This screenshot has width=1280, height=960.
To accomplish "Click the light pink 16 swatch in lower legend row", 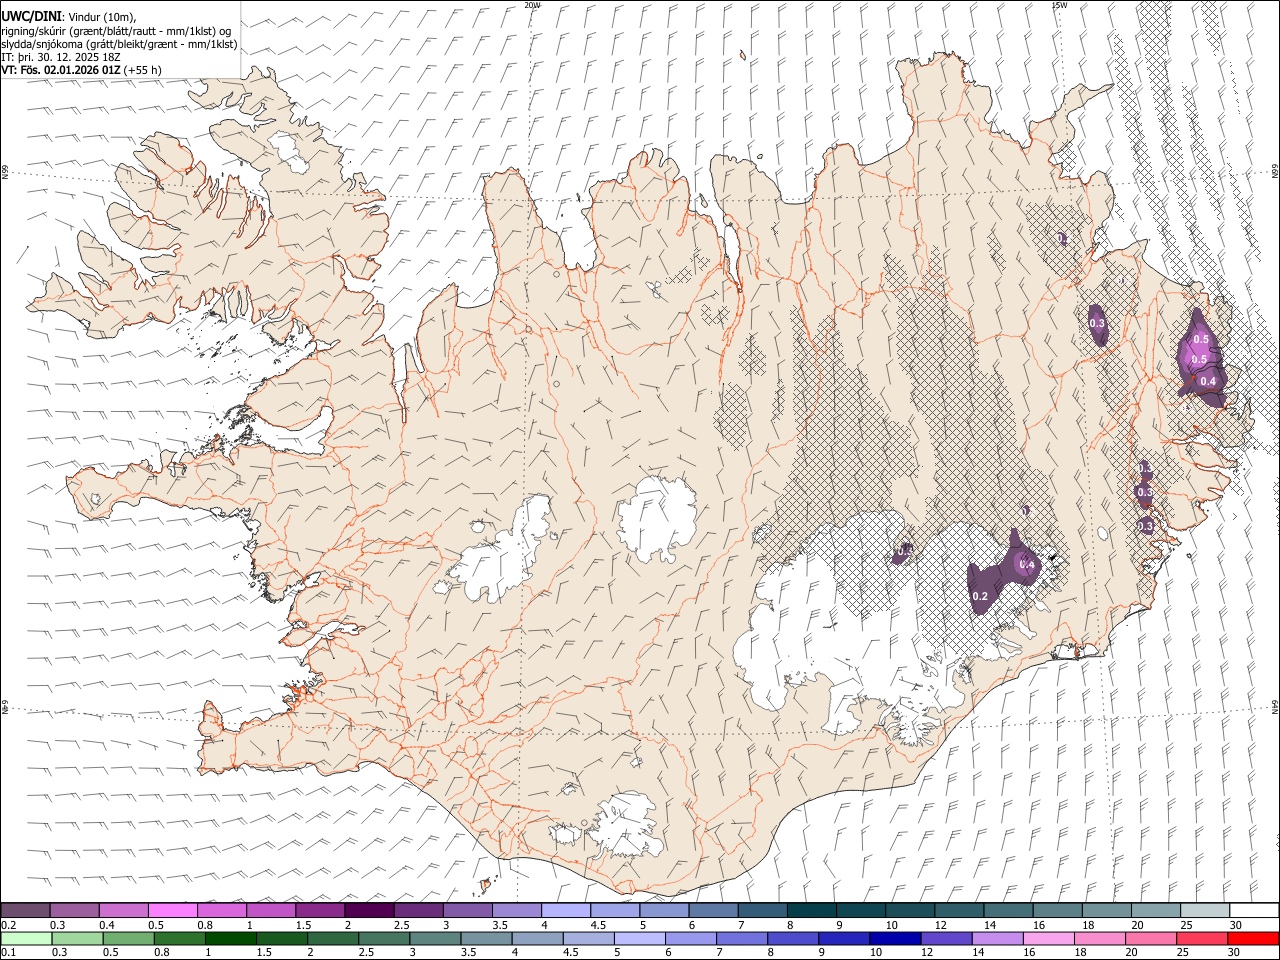I will pos(1048,938).
